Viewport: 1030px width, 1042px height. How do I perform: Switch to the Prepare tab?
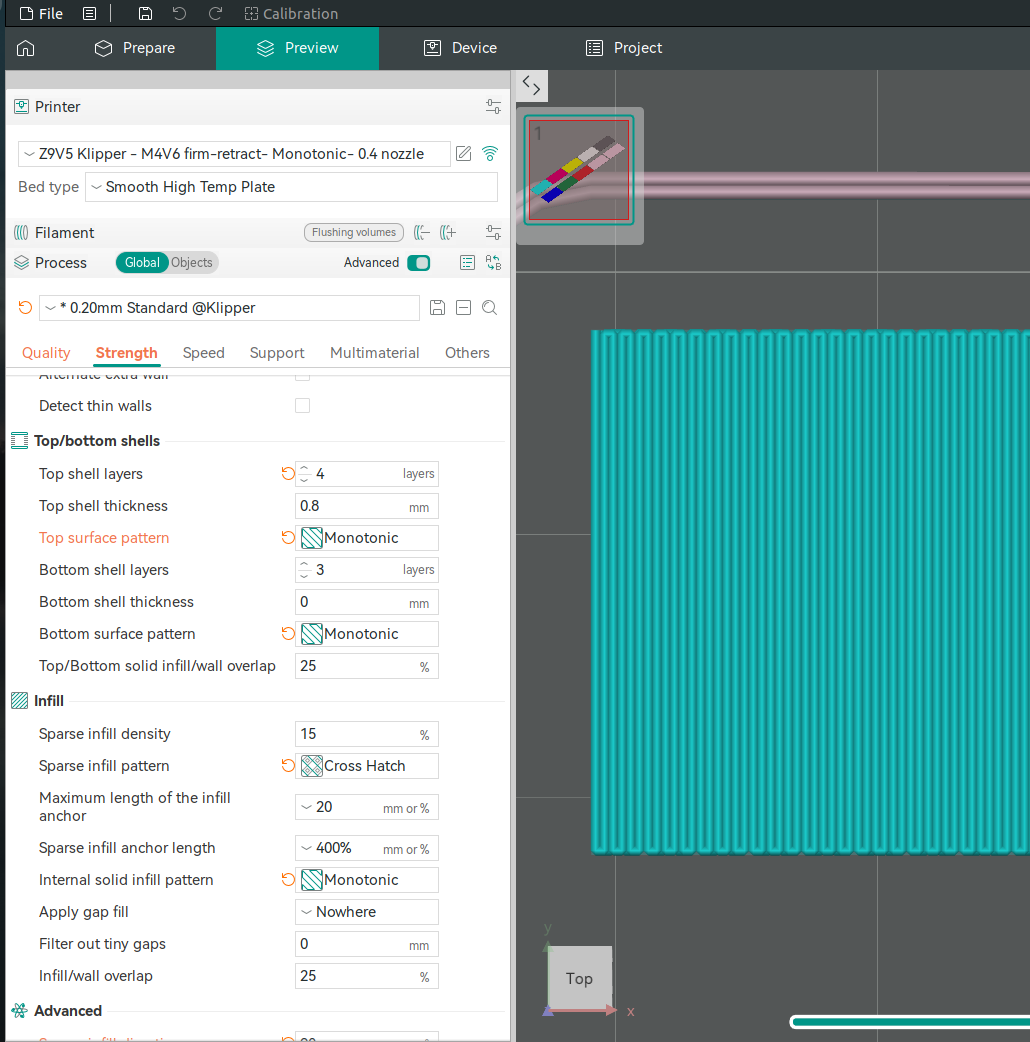point(135,48)
